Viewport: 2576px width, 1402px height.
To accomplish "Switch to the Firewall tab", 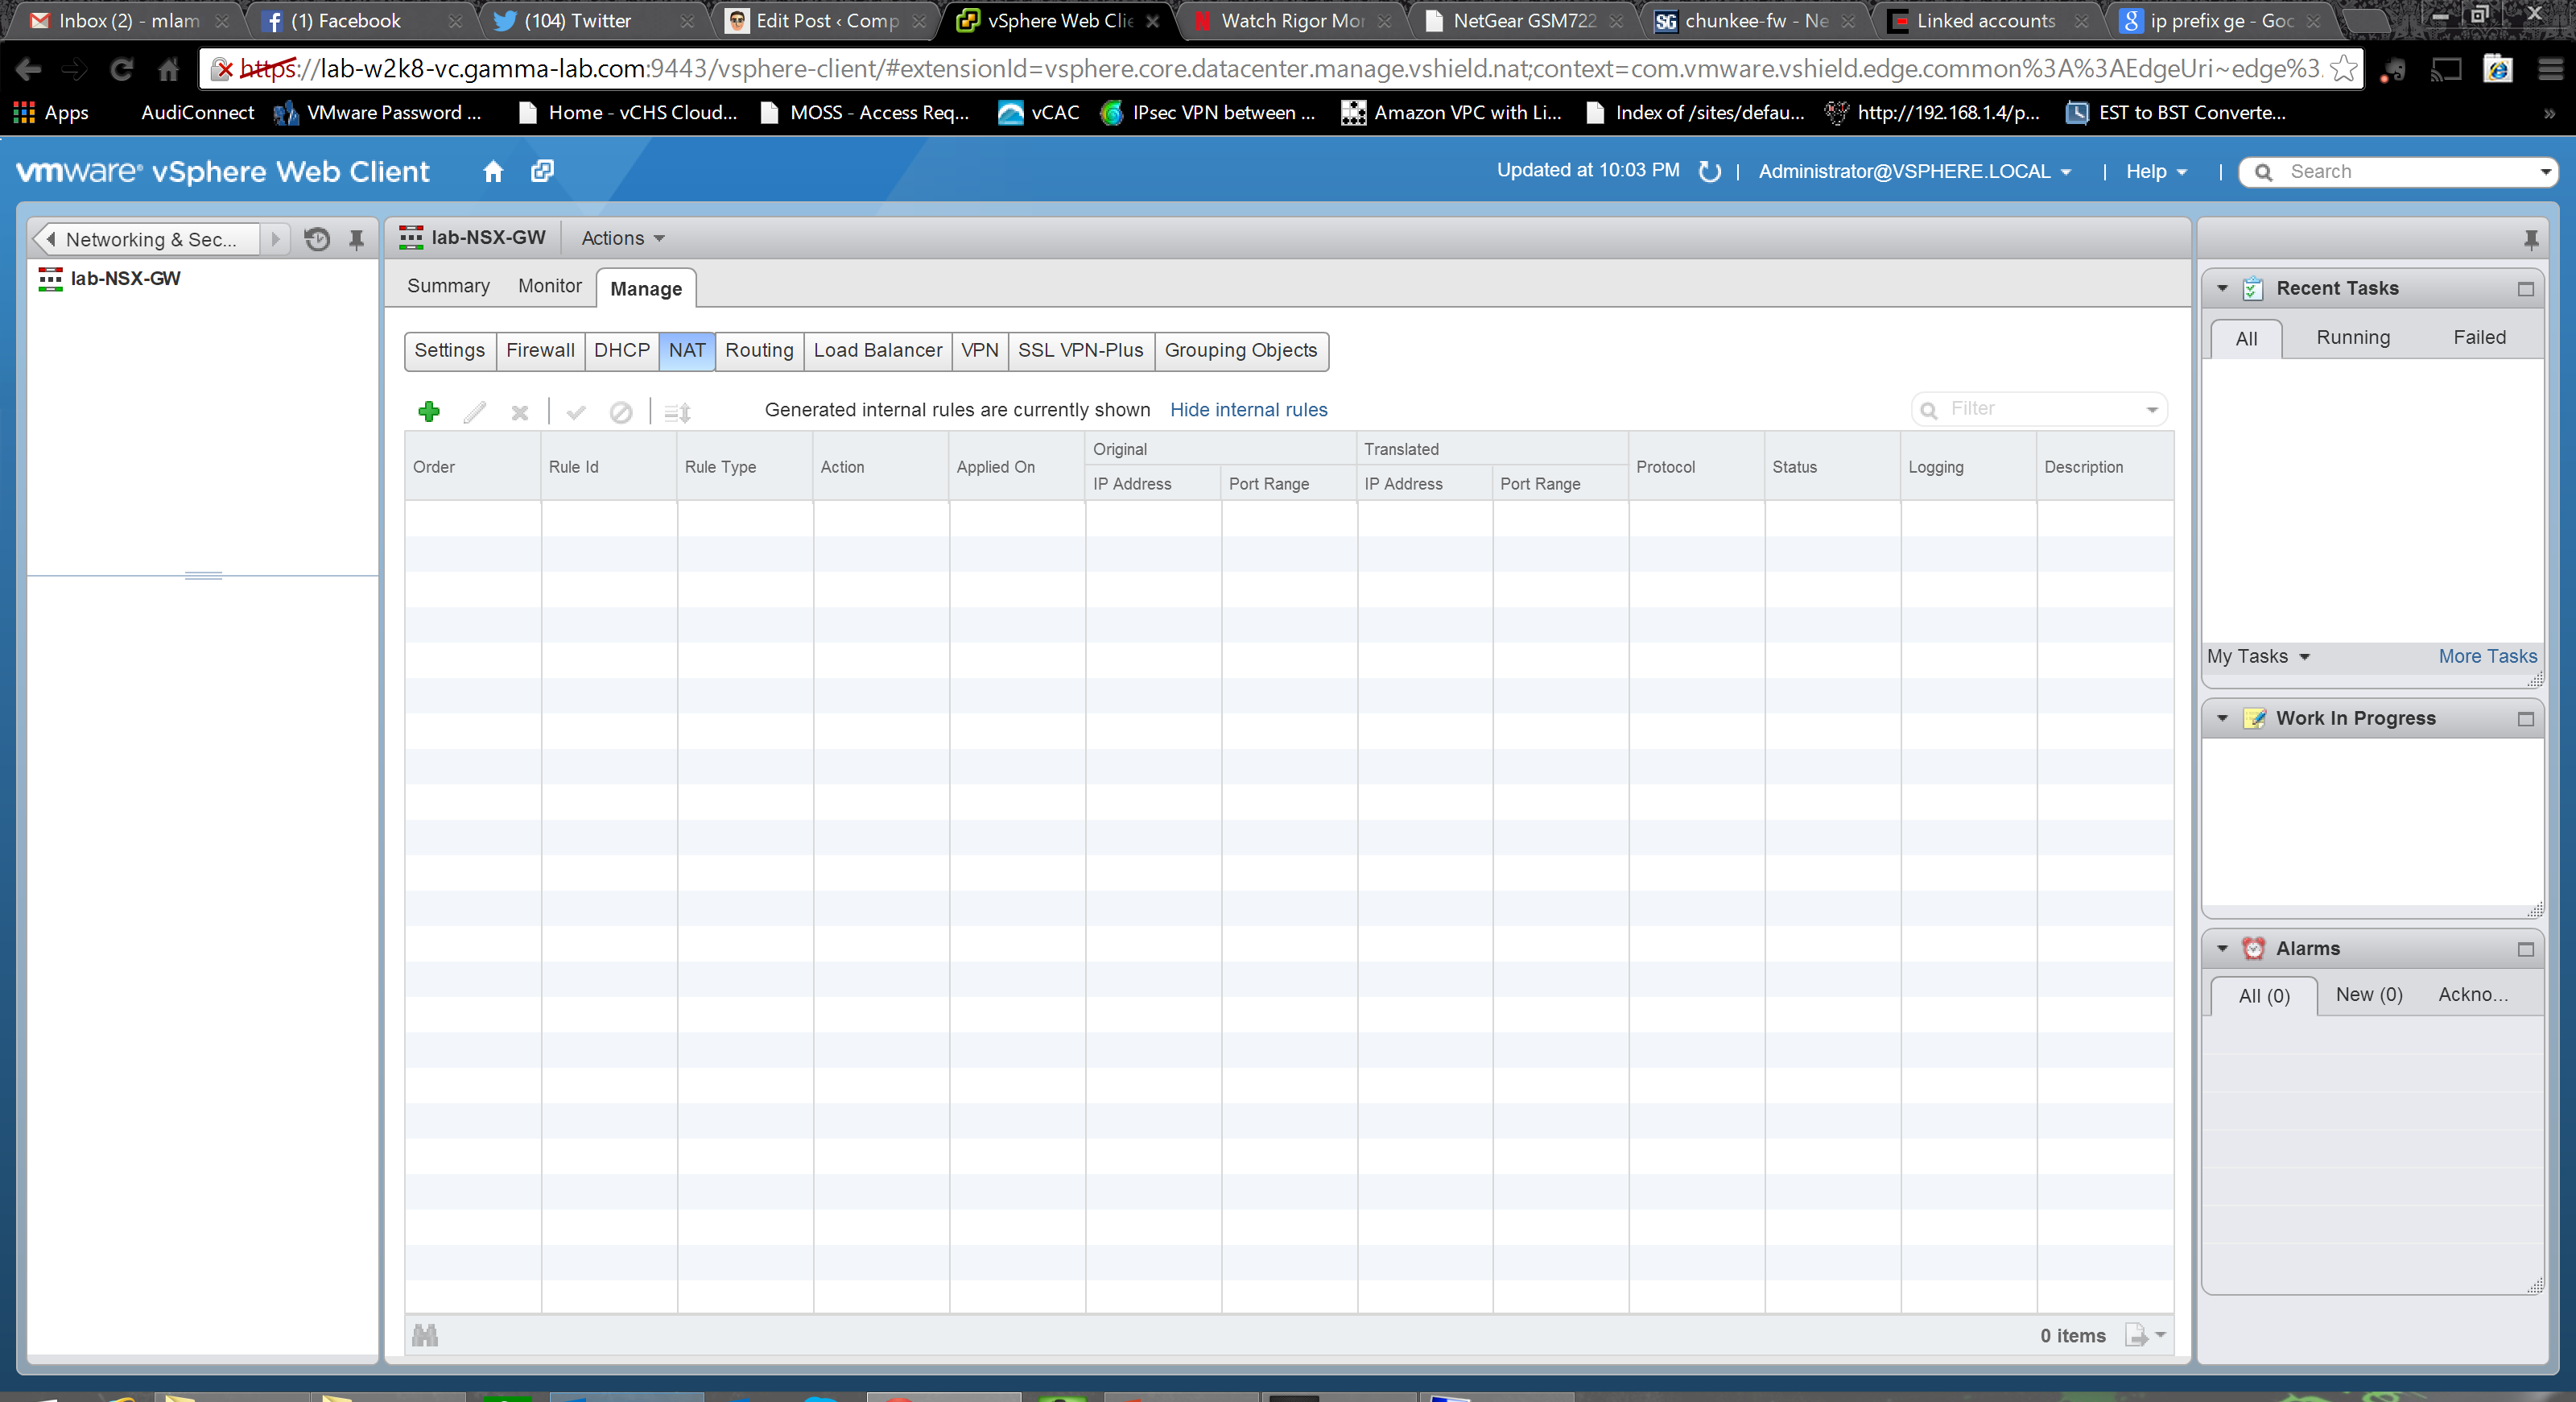I will (x=540, y=350).
